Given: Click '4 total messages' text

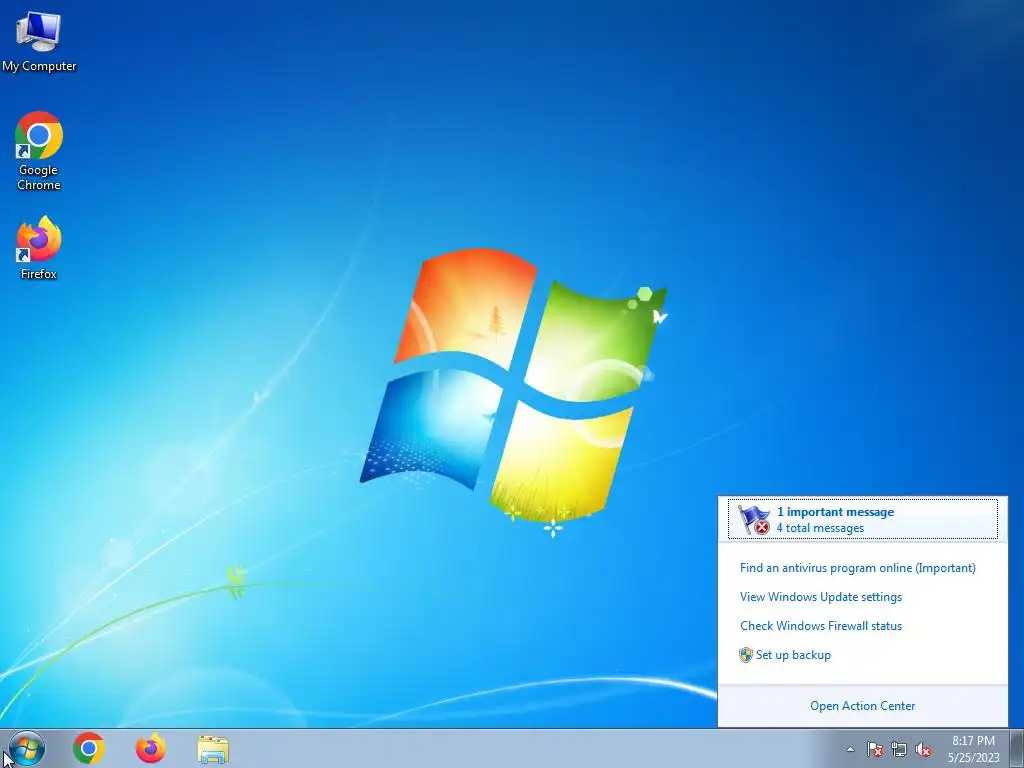Looking at the screenshot, I should pyautogui.click(x=820, y=528).
